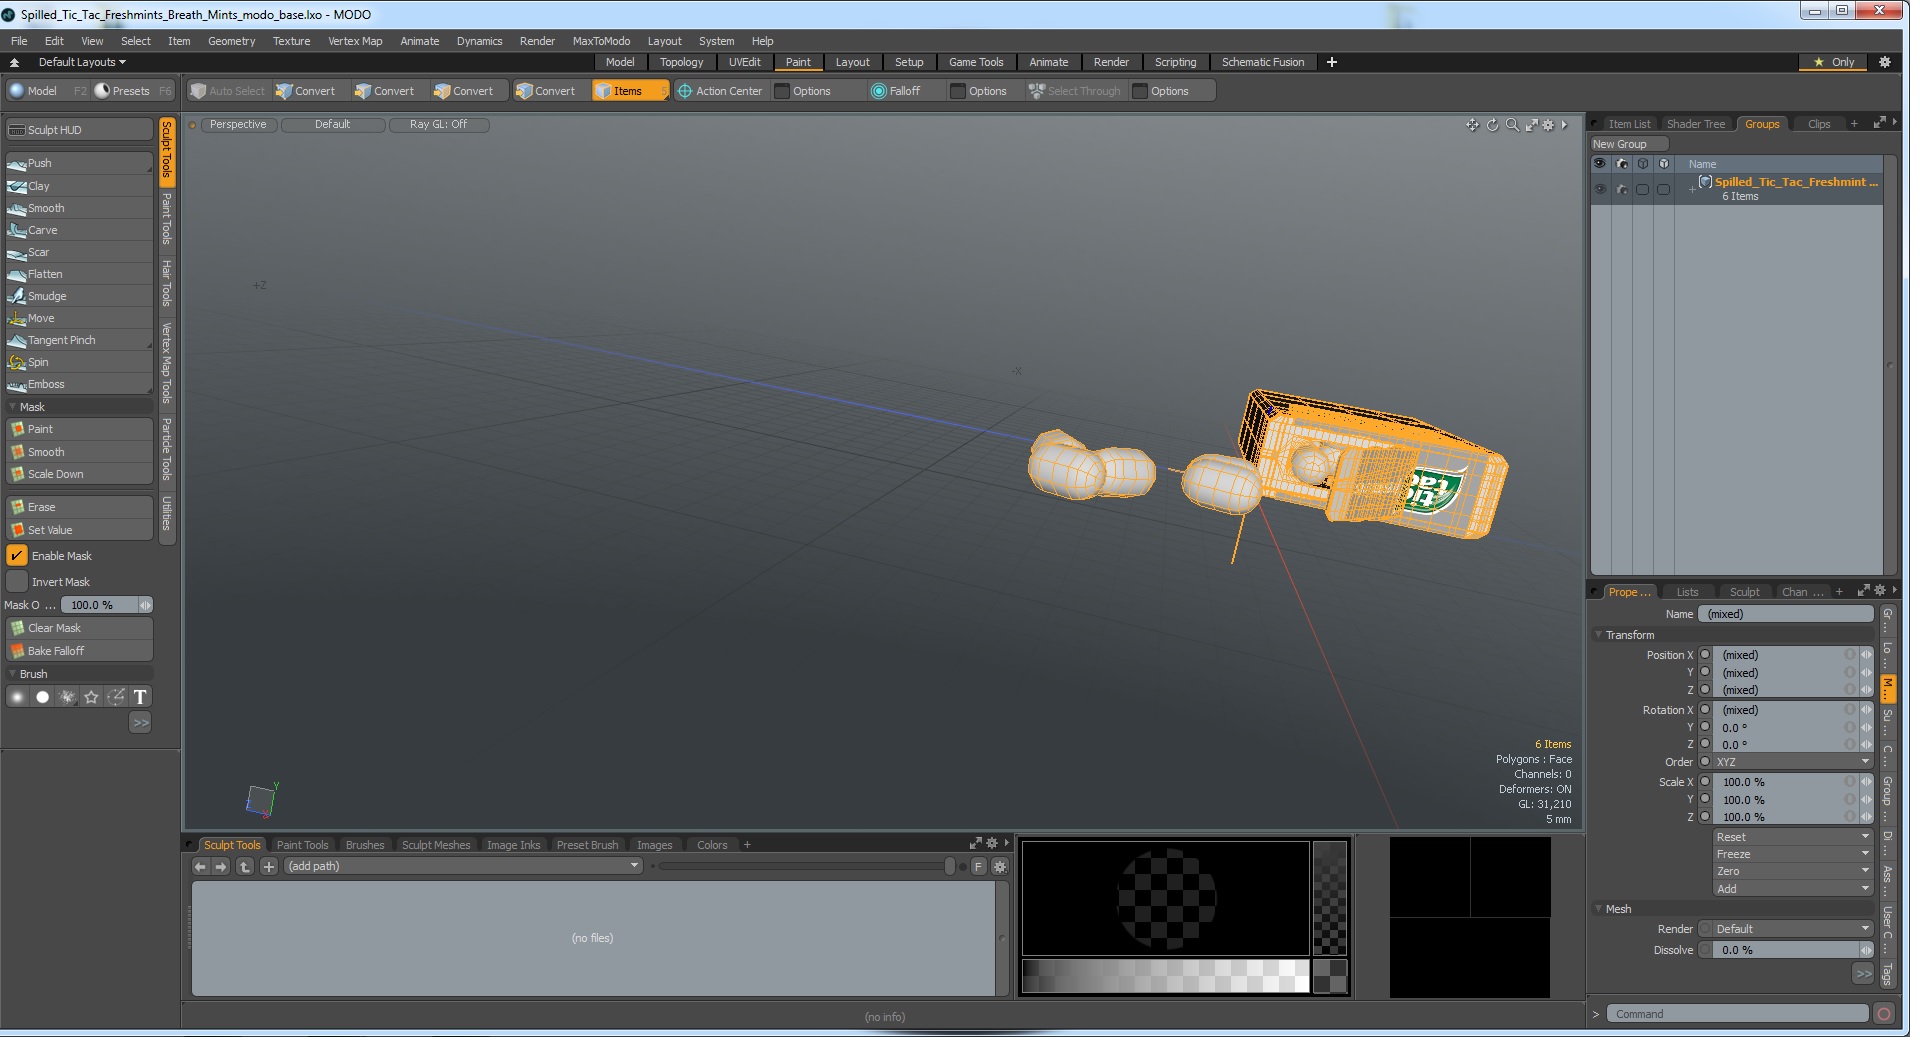Open the Default Layouts dropdown
The width and height of the screenshot is (1920, 1040).
[x=82, y=62]
